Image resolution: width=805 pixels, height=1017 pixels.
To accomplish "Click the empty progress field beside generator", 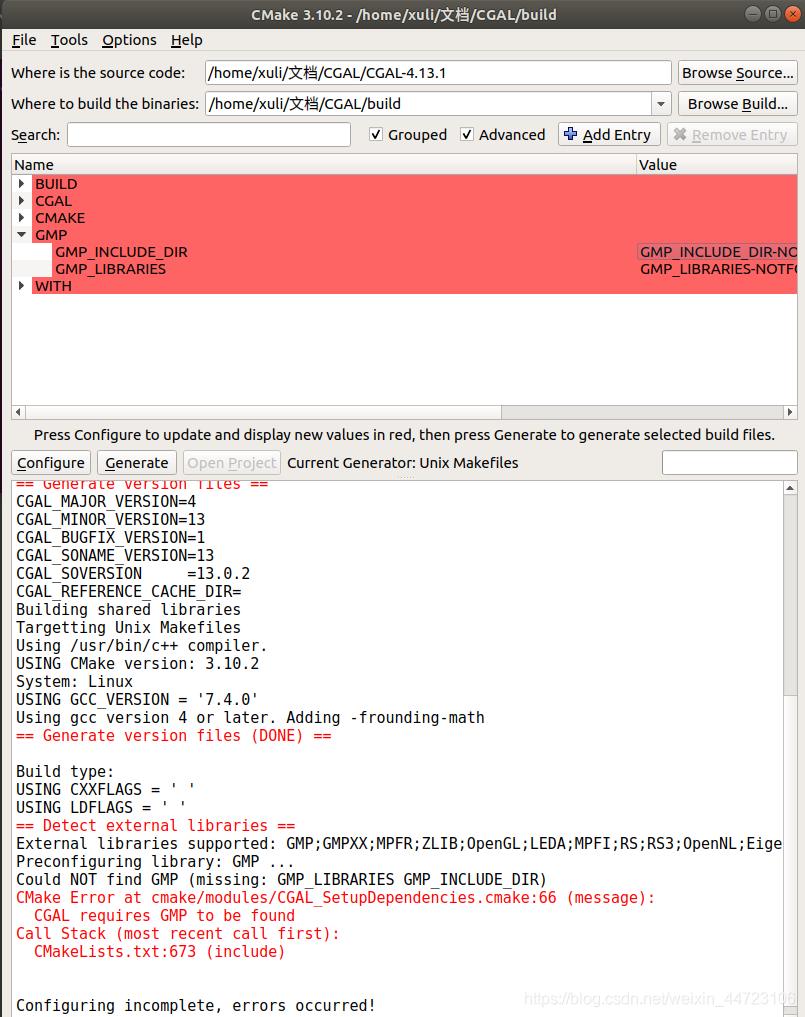I will [729, 462].
